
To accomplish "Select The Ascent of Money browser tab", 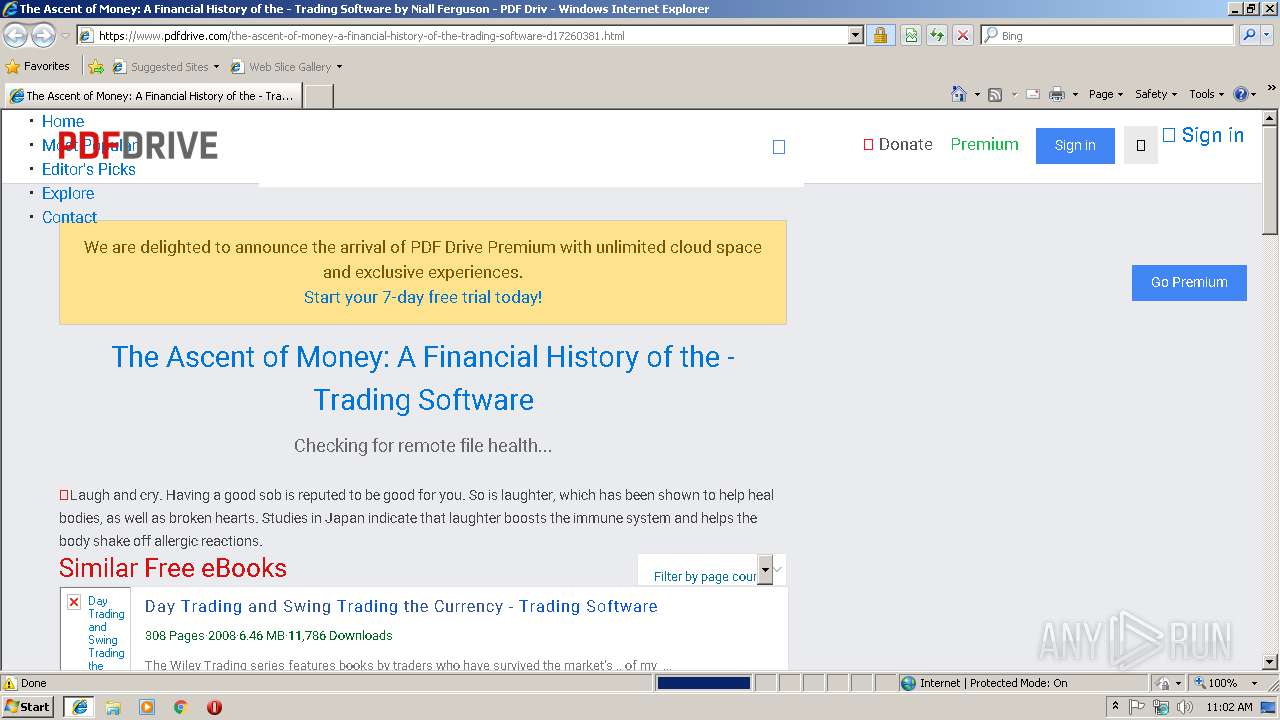I will [x=151, y=96].
